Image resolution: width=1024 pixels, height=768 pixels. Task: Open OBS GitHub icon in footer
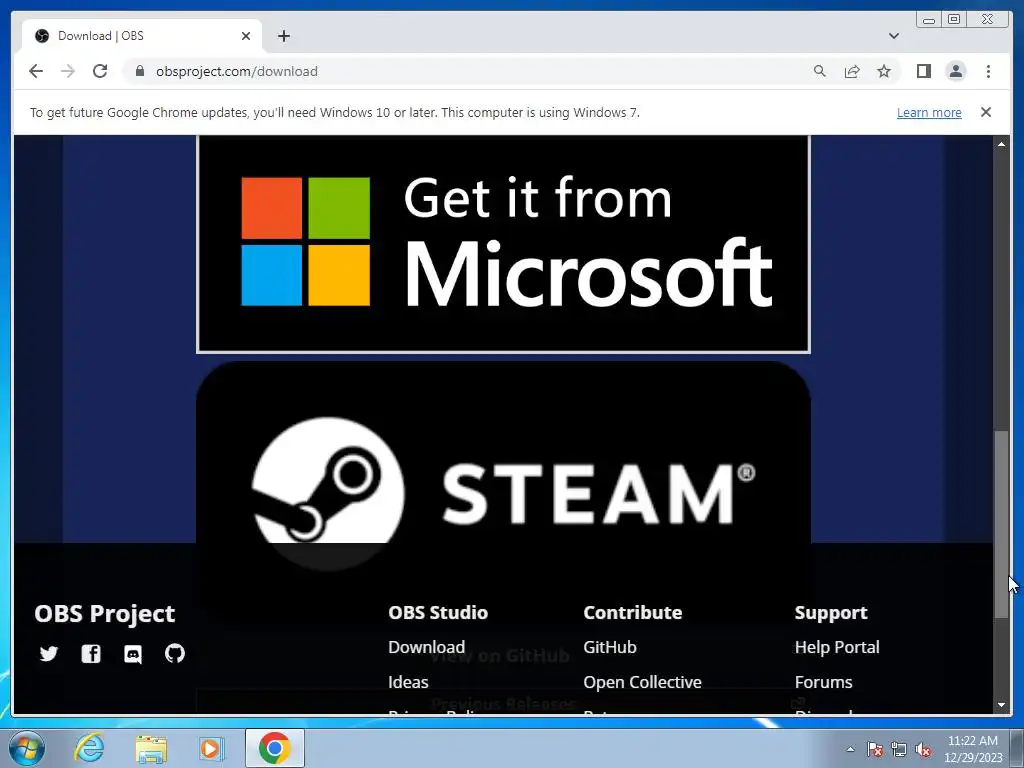pos(175,654)
